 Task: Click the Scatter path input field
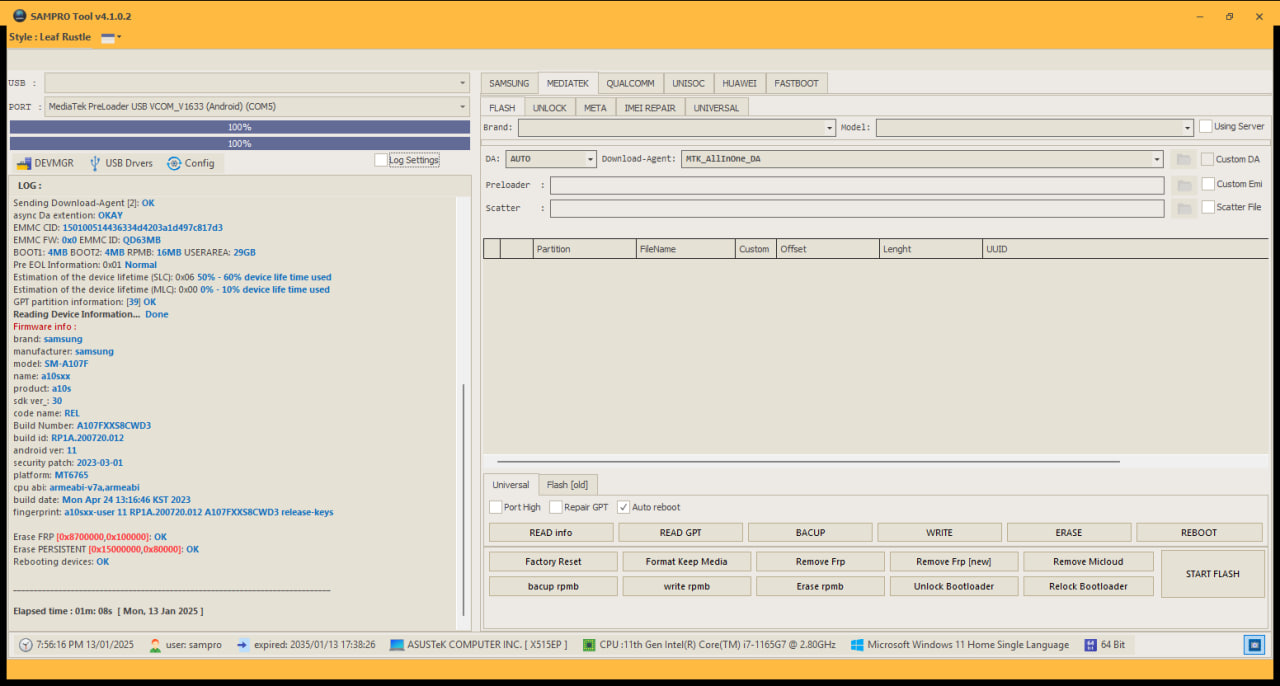pyautogui.click(x=857, y=208)
